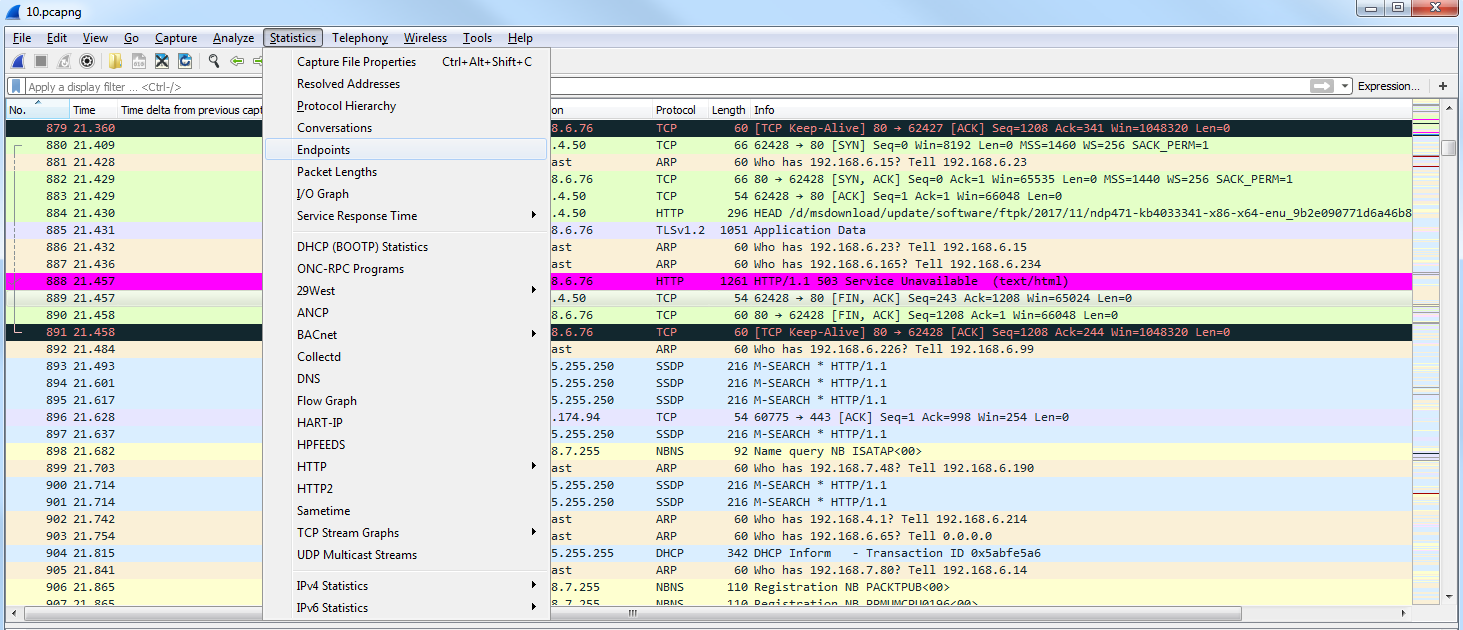Click the Find packet magnifier icon
Viewport: 1463px width, 630px height.
pos(214,61)
